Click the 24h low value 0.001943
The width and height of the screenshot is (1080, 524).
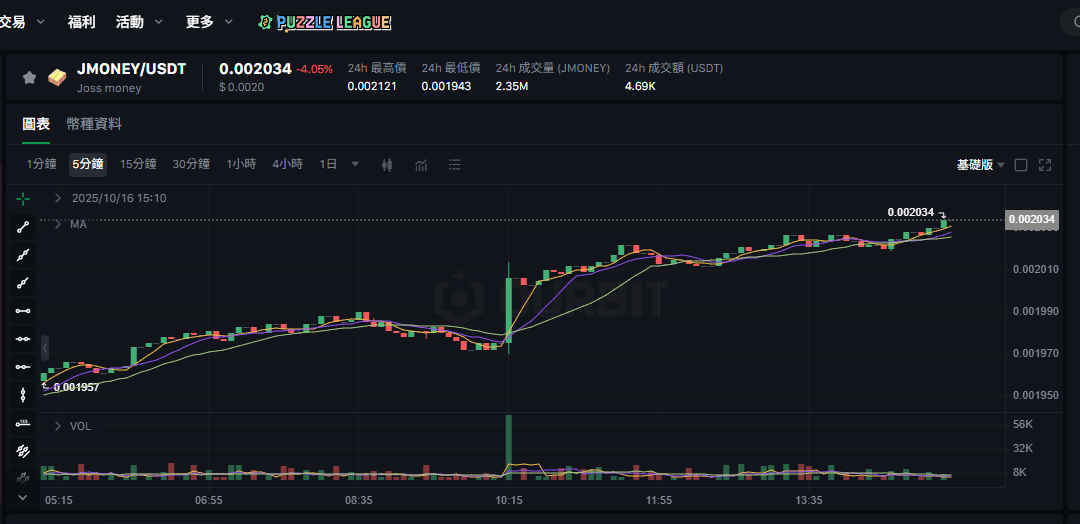[446, 87]
